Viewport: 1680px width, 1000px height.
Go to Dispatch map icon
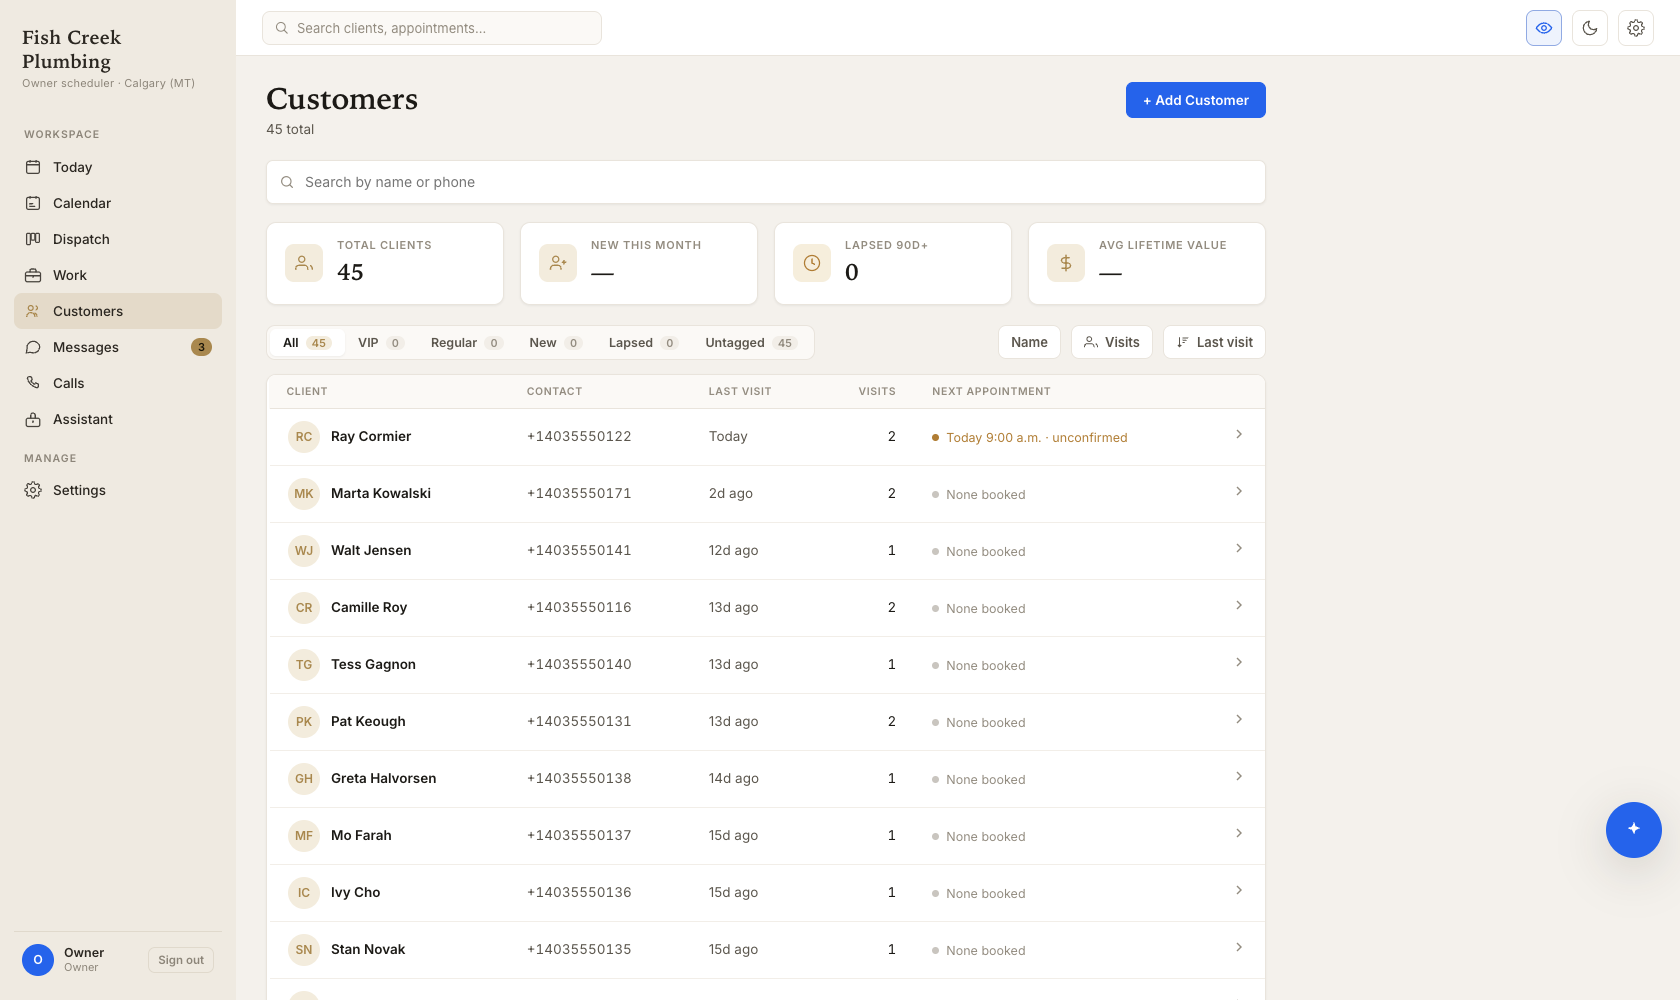(x=33, y=239)
